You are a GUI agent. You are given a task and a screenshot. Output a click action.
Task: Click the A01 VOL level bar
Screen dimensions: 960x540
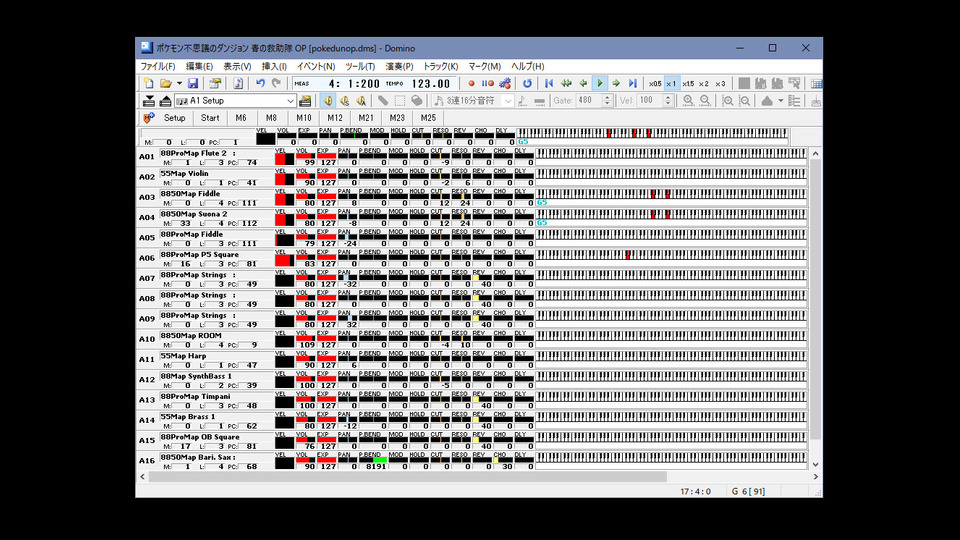(305, 156)
